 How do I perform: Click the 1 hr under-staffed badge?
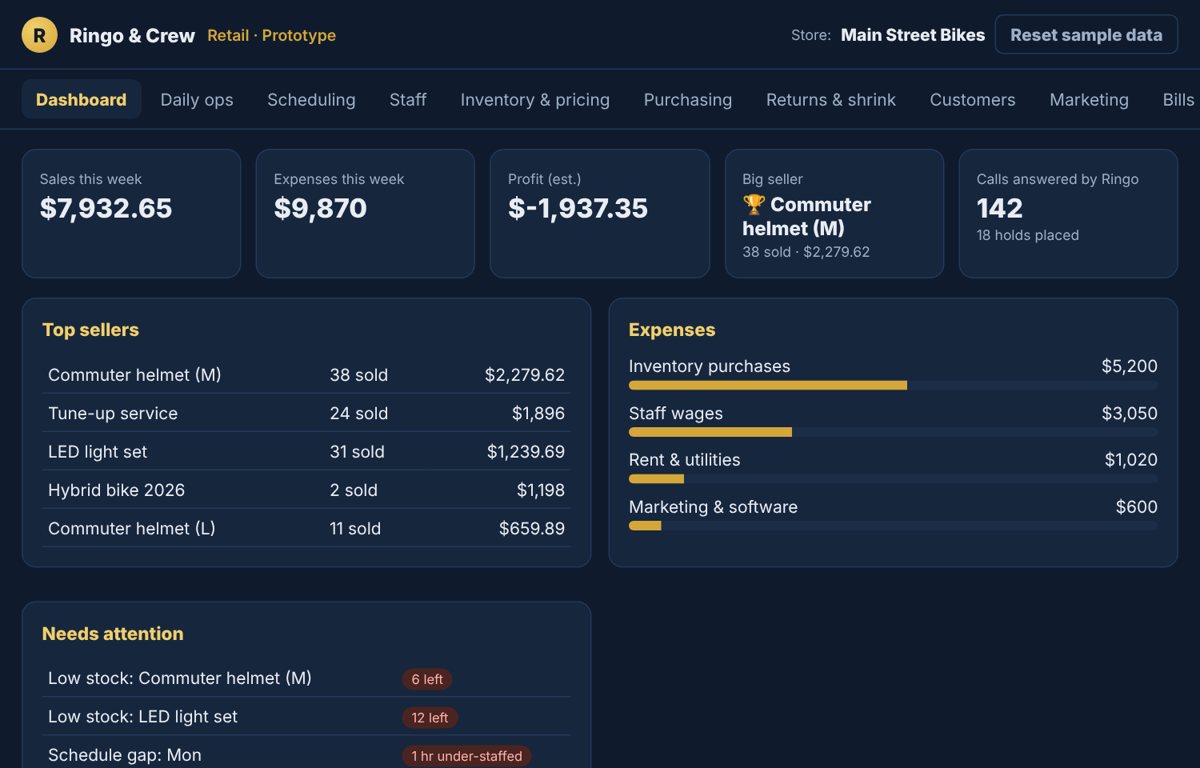[467, 756]
